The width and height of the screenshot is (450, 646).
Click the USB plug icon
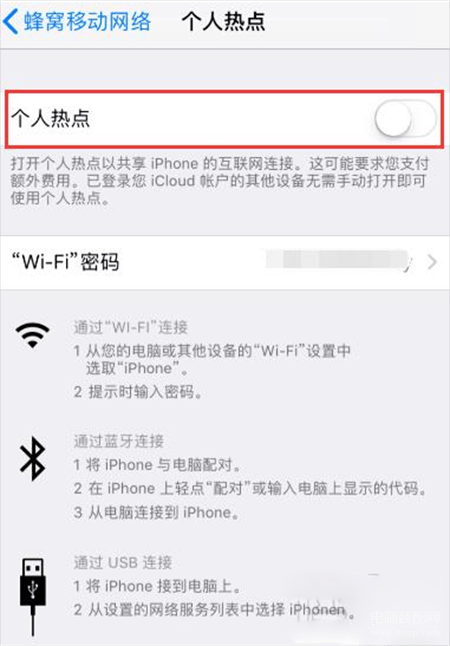click(x=33, y=597)
